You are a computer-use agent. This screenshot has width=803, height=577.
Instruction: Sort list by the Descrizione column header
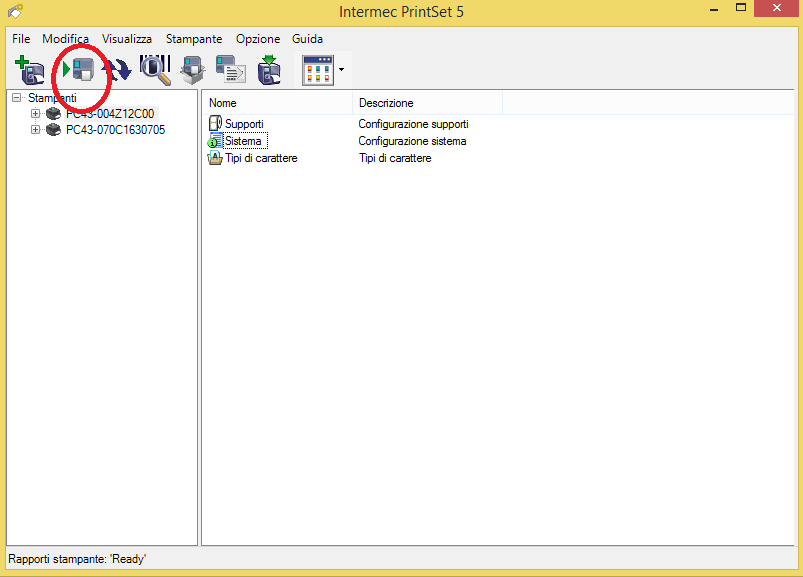(428, 103)
